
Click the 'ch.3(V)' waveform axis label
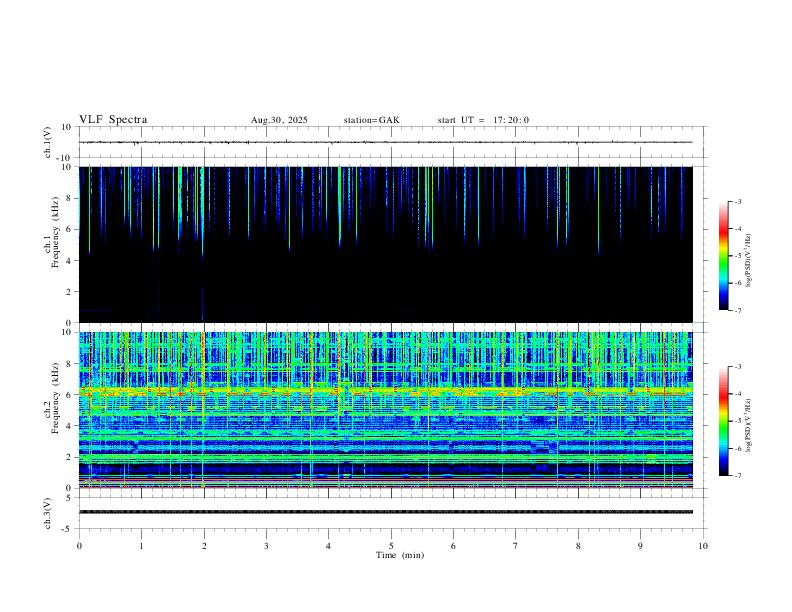pos(48,513)
